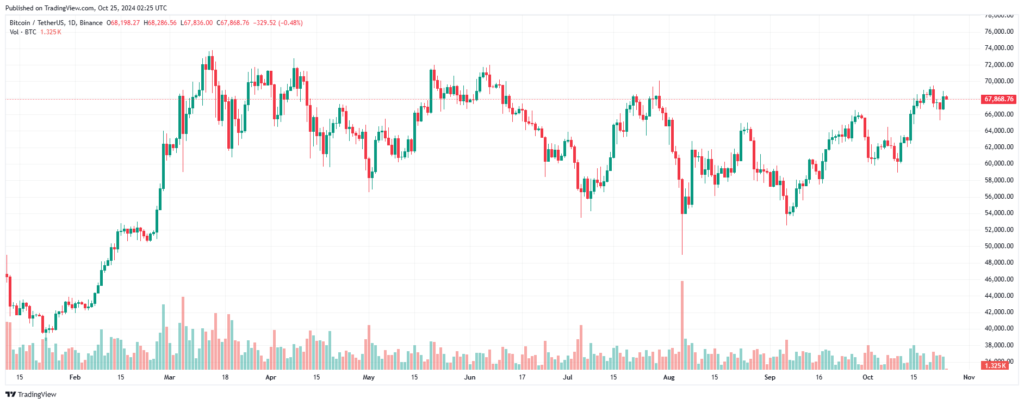Click the red 67,868.76 current price tag

pyautogui.click(x=999, y=99)
